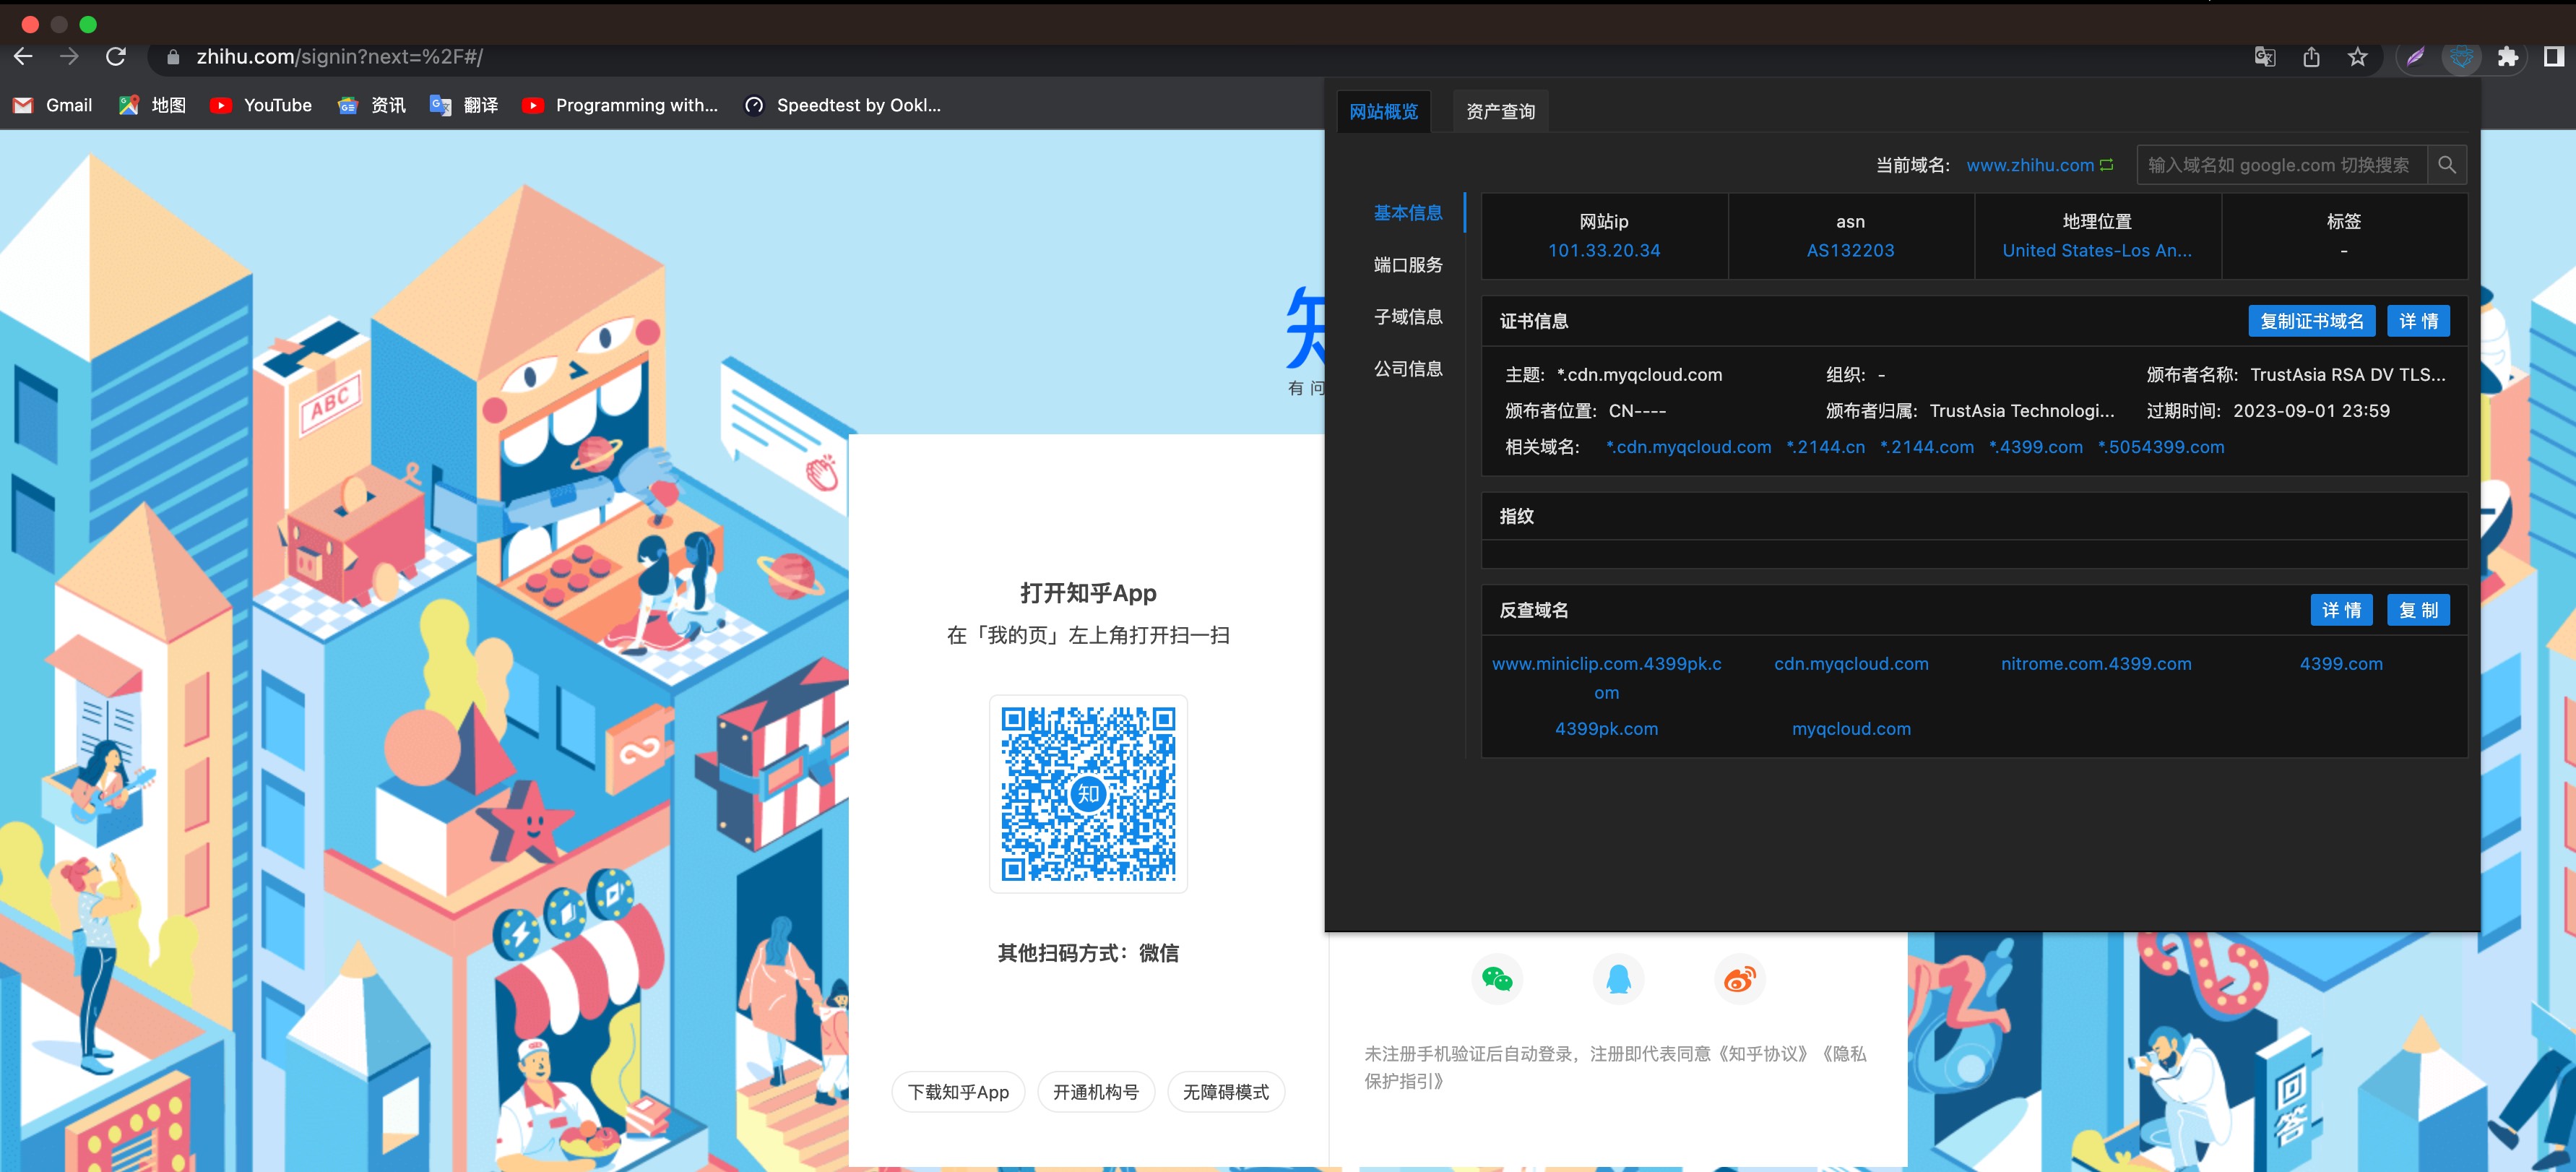Viewport: 2576px width, 1172px height.
Task: Open the purple feather extension icon
Action: coord(2415,57)
